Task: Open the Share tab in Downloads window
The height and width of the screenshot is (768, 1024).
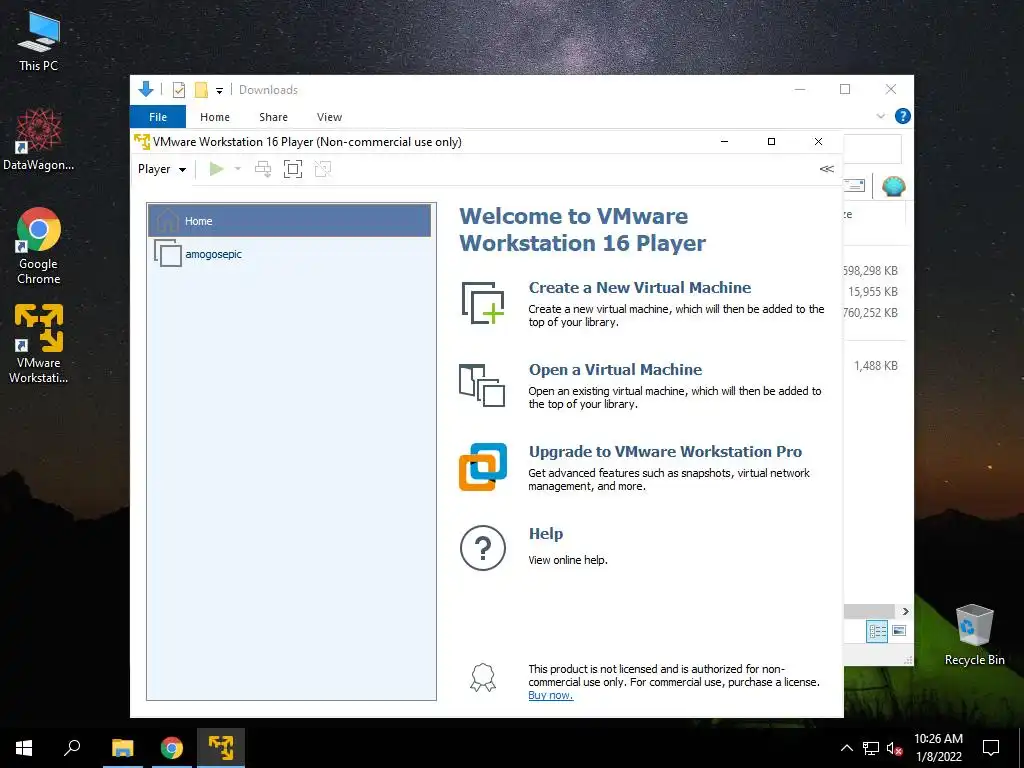Action: 273,117
